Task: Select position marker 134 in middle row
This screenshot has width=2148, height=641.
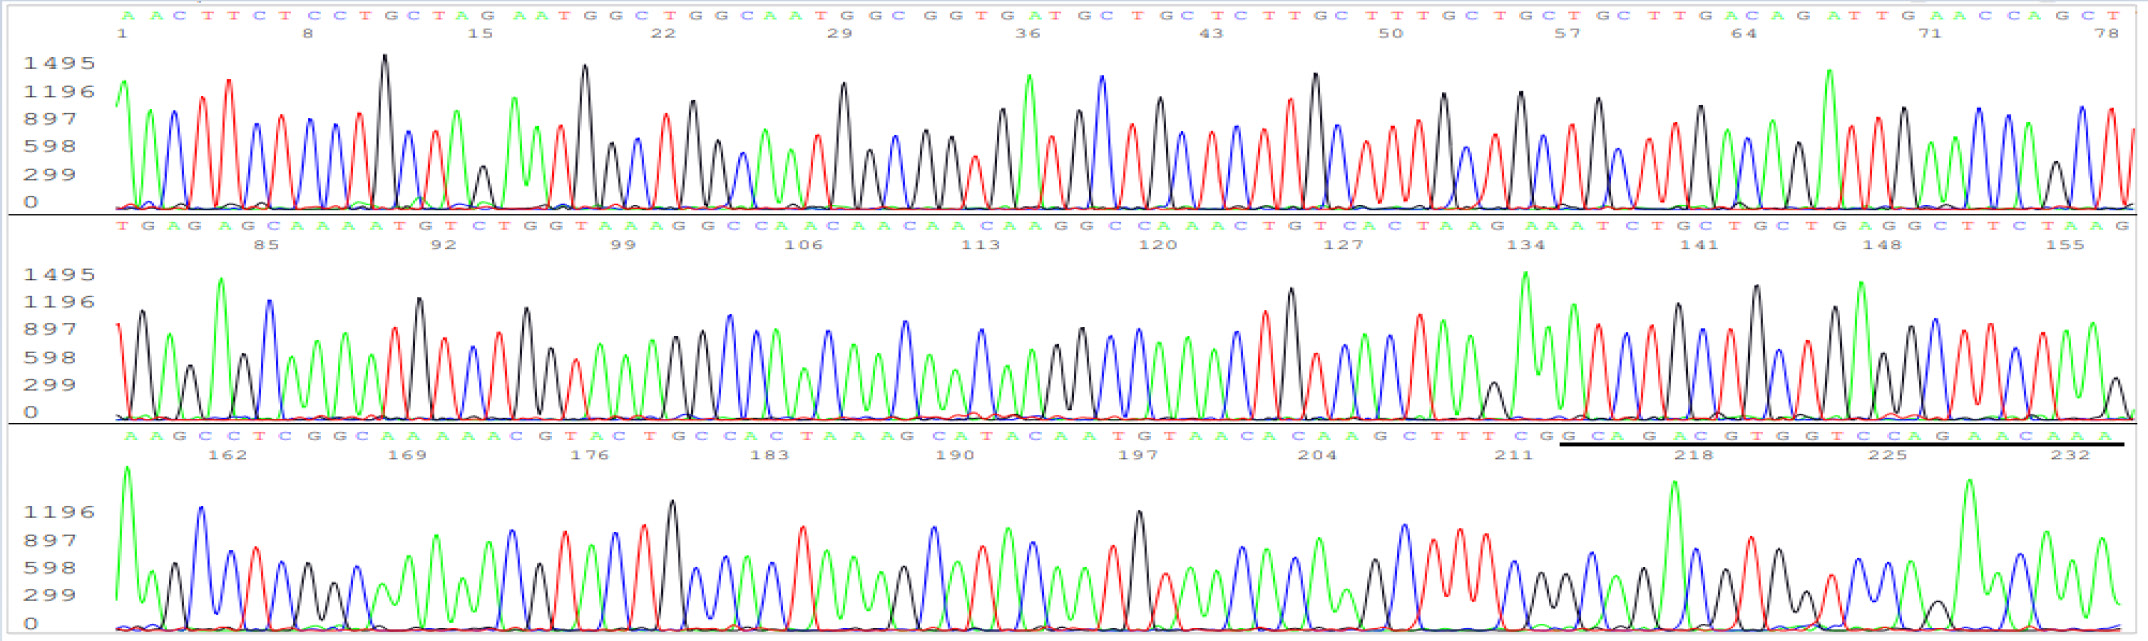Action: pyautogui.click(x=1525, y=245)
